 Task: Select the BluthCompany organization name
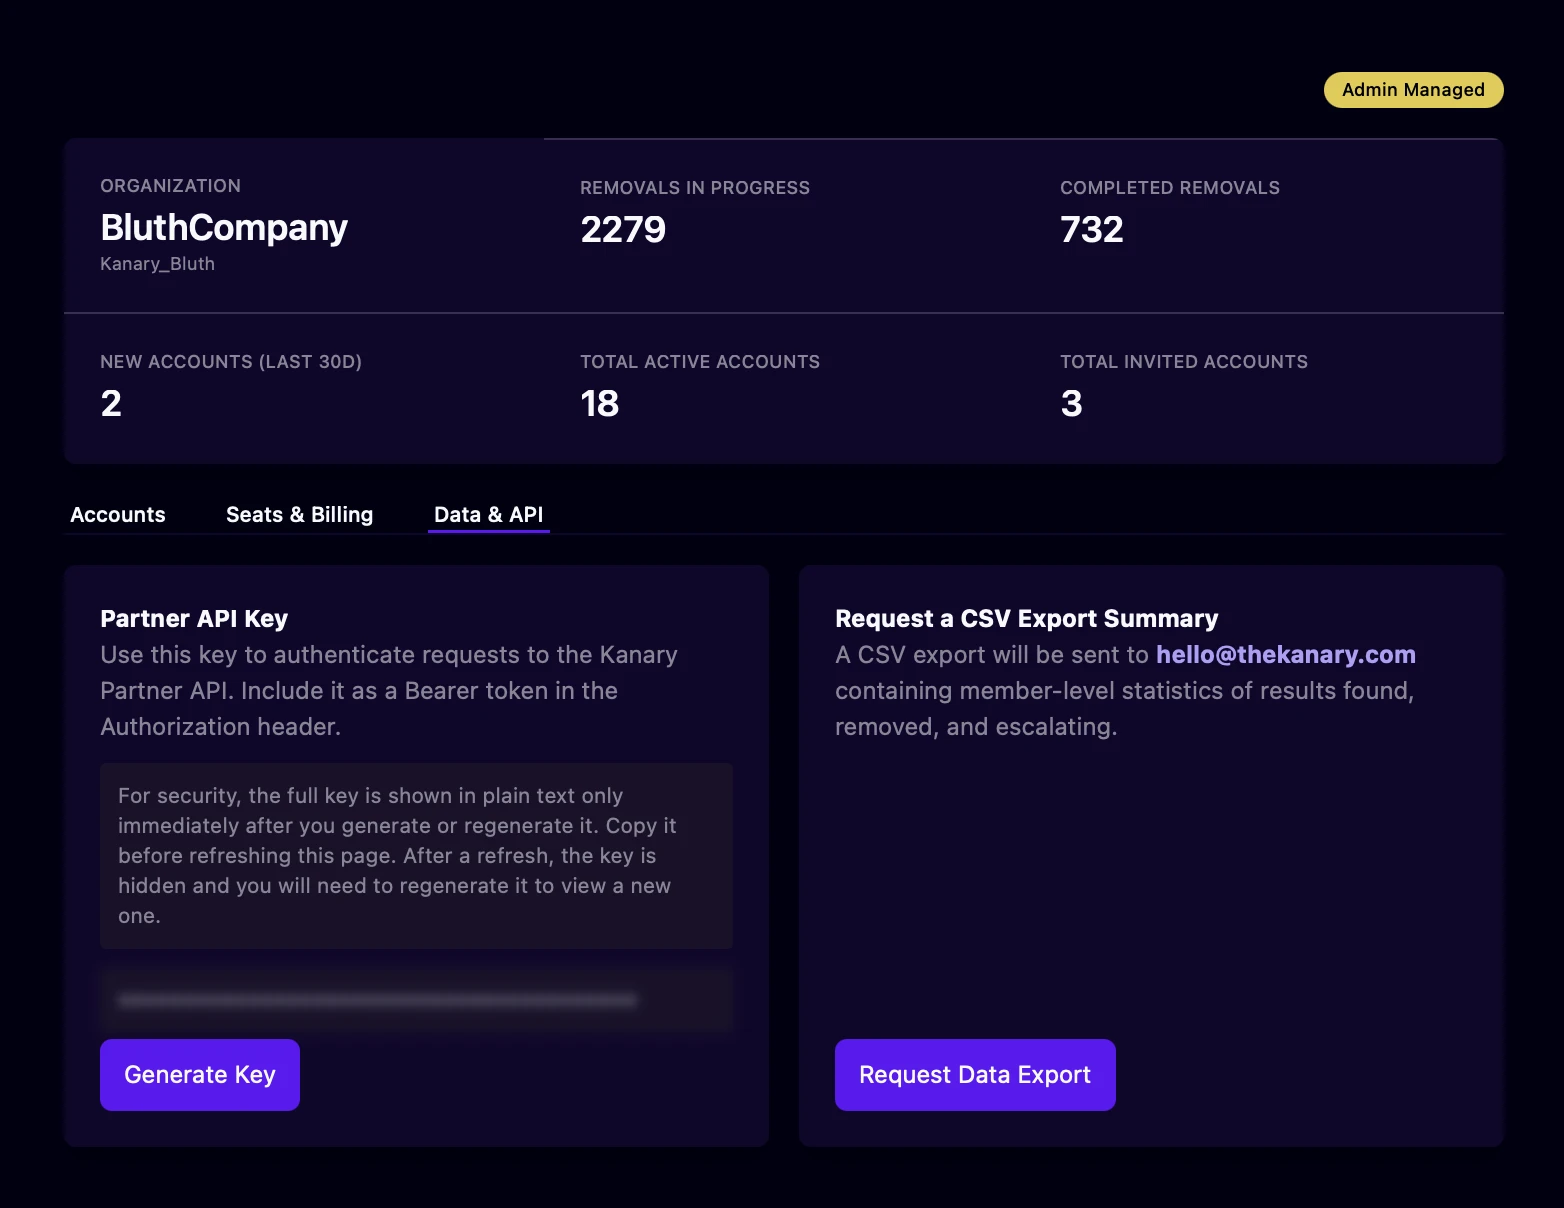tap(224, 228)
